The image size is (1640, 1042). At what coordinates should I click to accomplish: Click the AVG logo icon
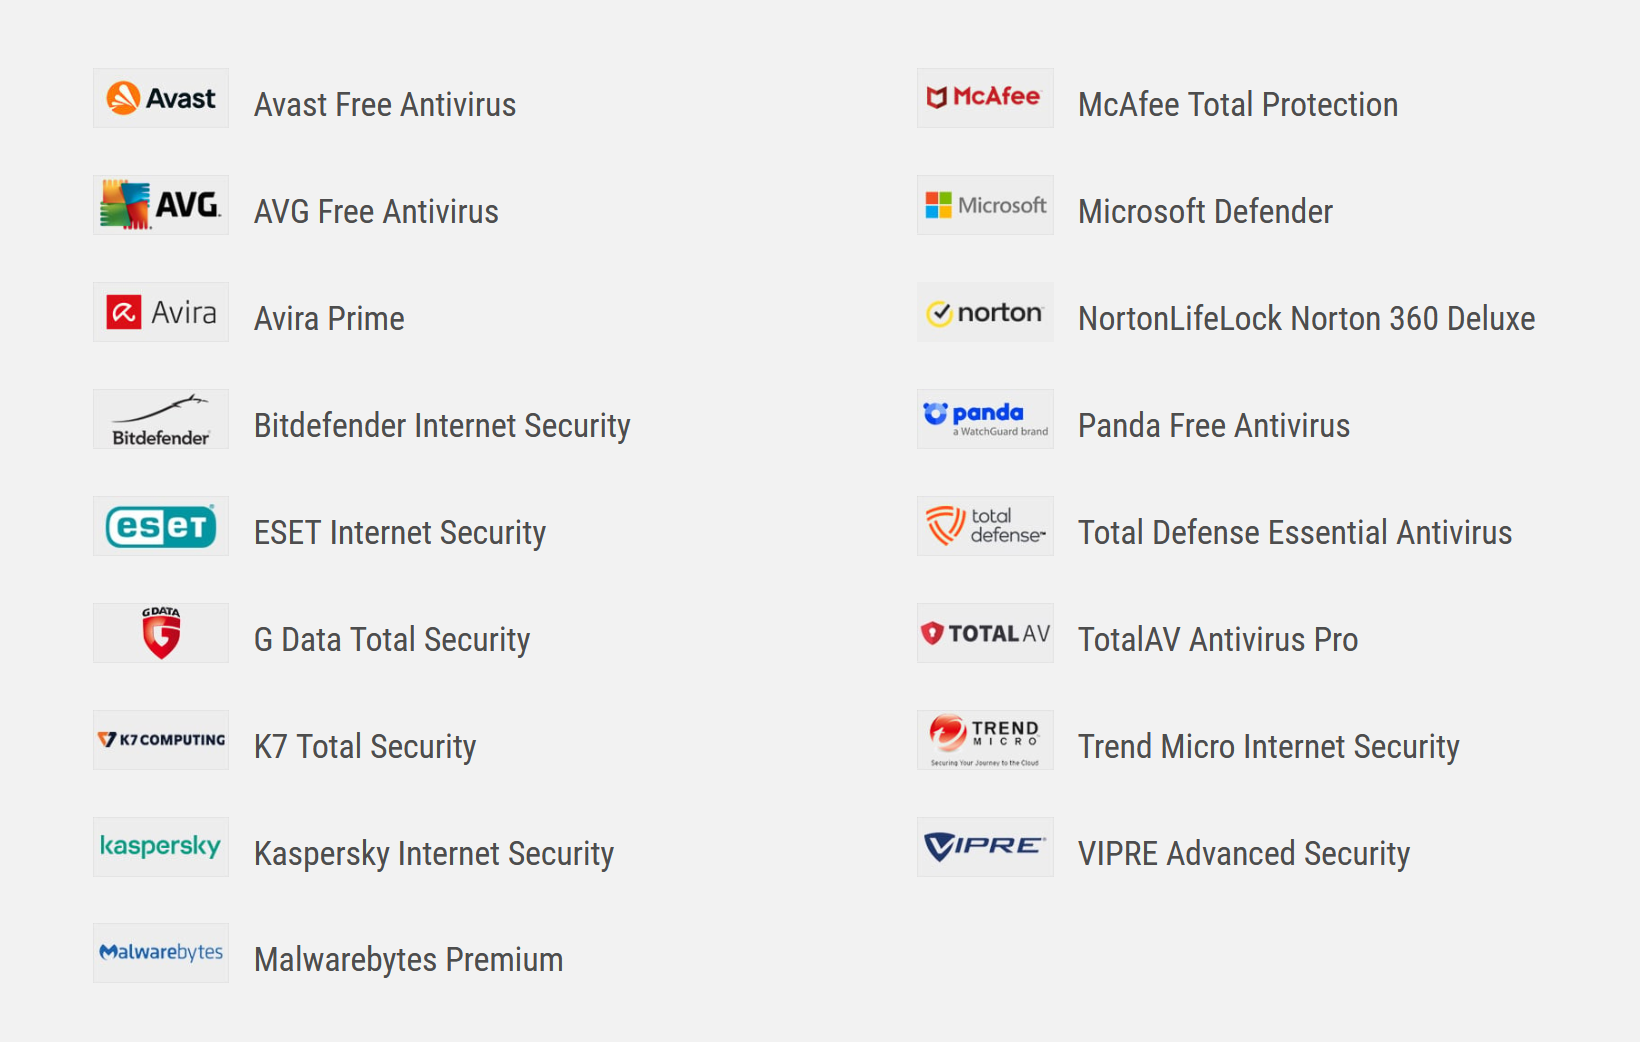[161, 205]
